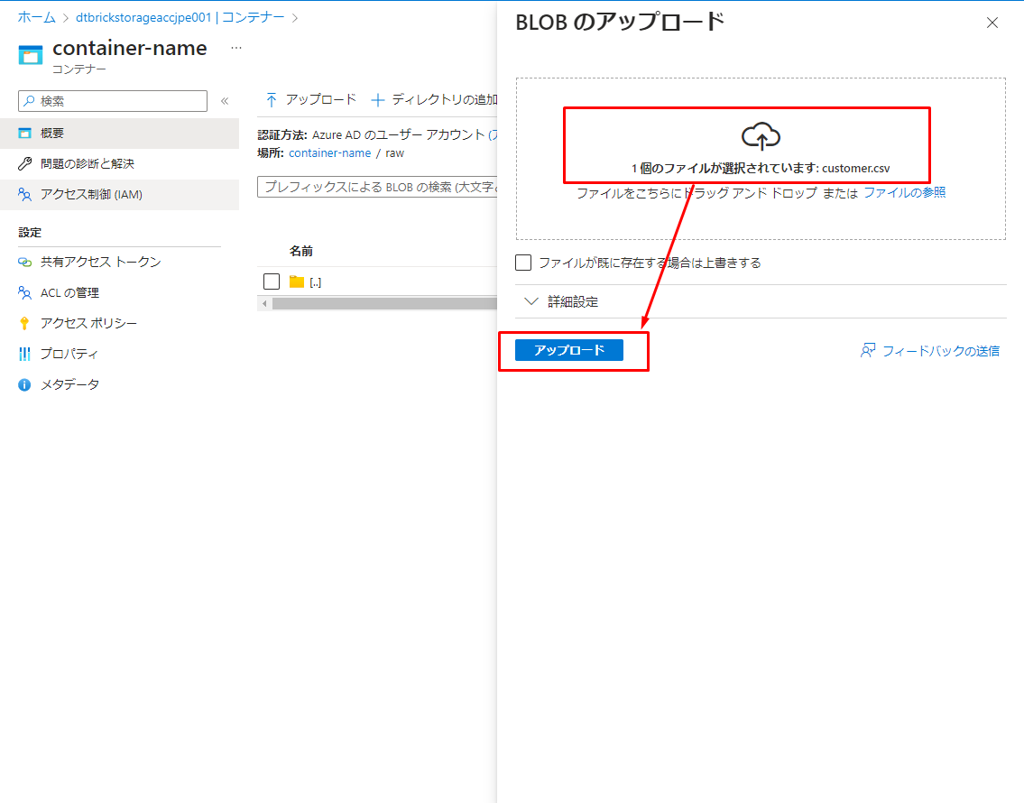This screenshot has height=803, width=1024.
Task: Click the key icon for アクセス ポリシー
Action: [x=25, y=323]
